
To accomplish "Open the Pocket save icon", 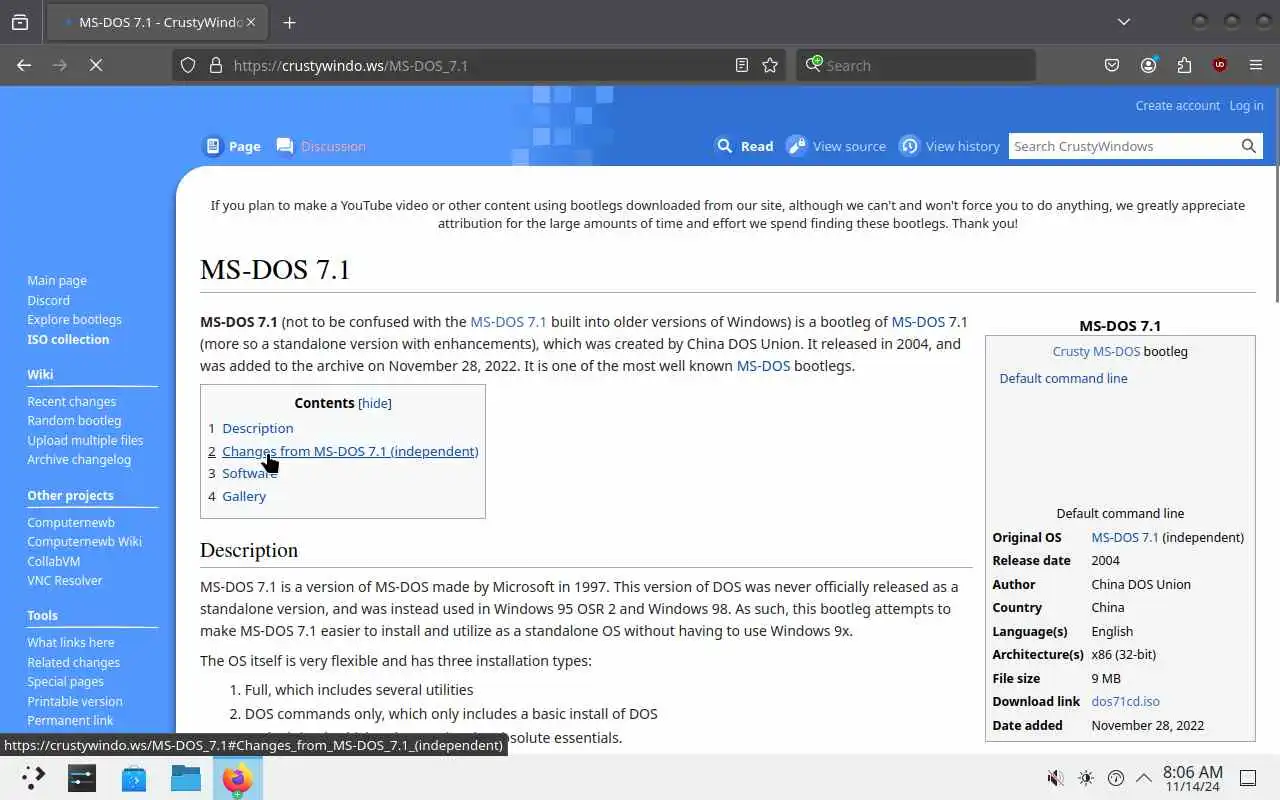I will point(1112,65).
